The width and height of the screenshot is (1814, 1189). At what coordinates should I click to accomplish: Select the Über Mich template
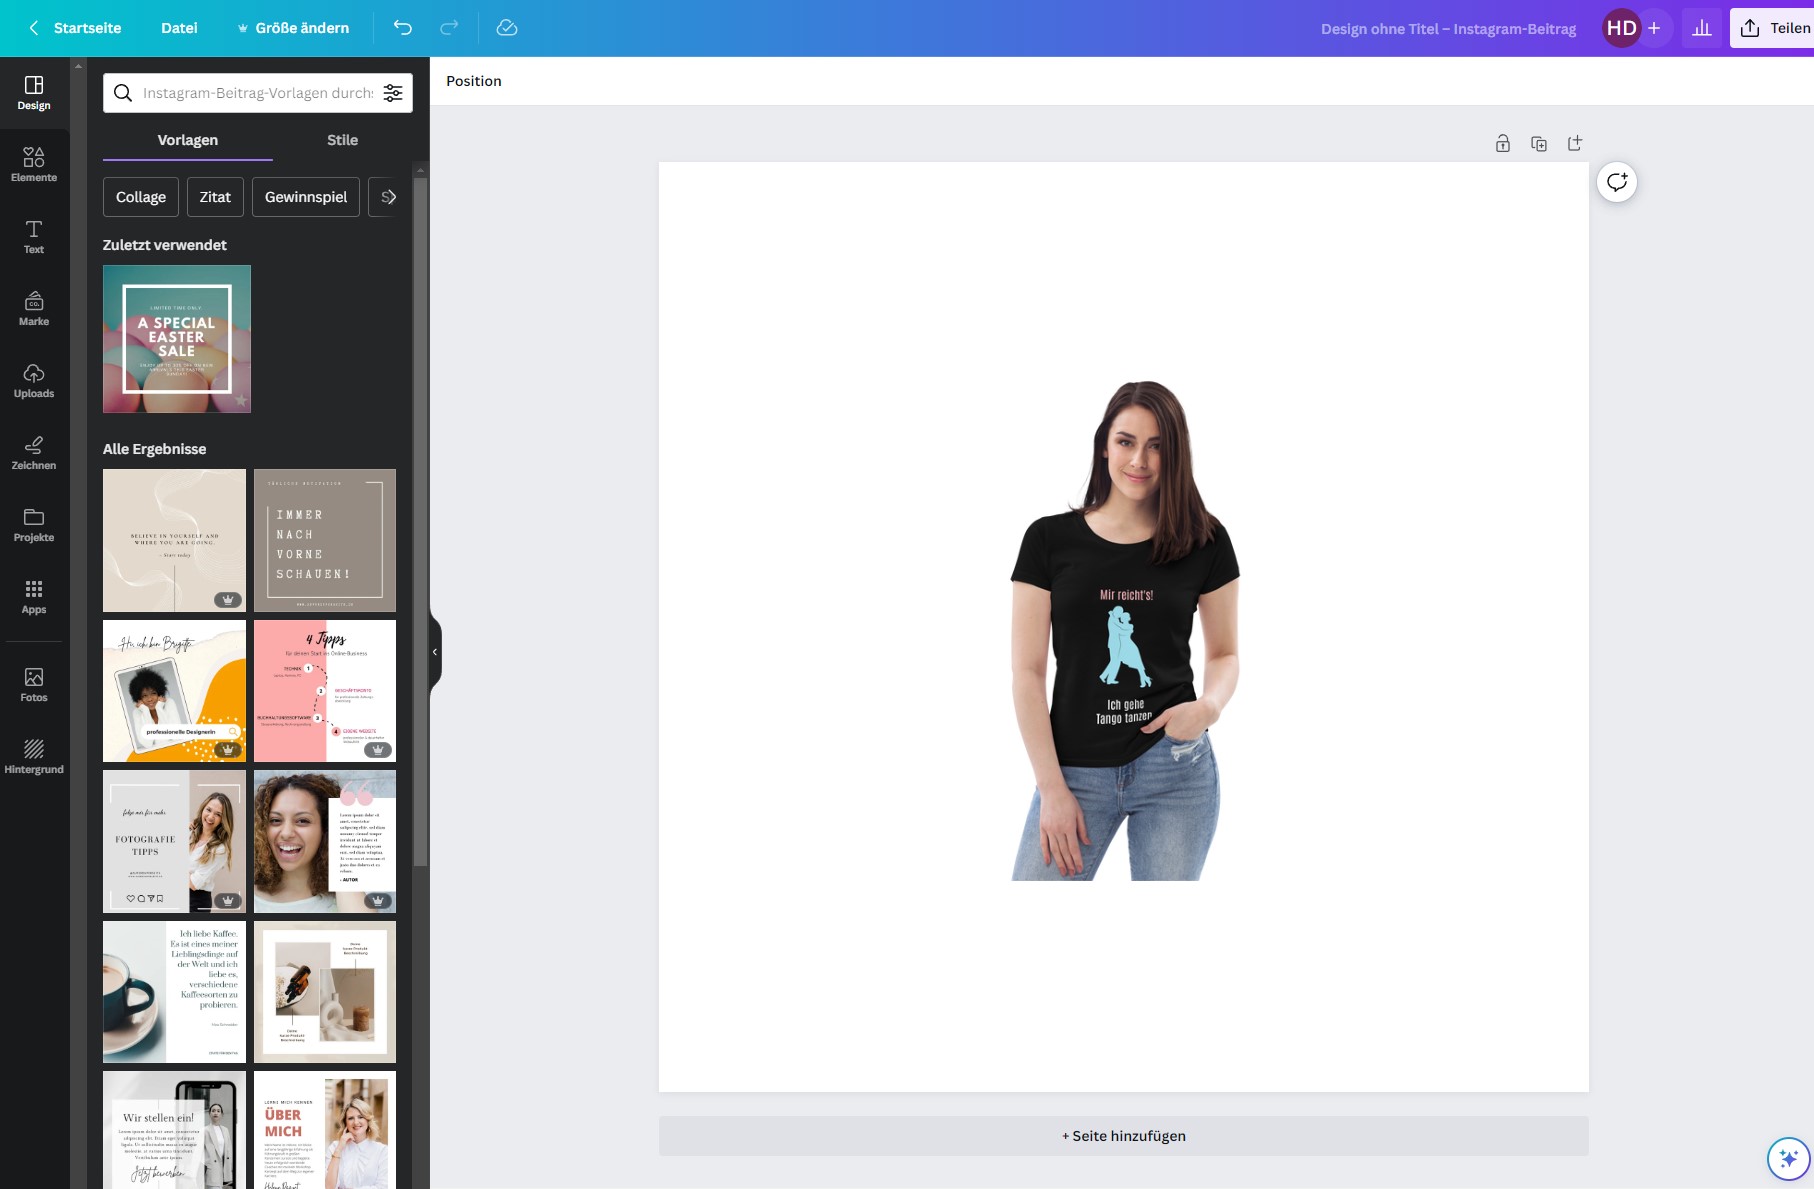point(325,1130)
